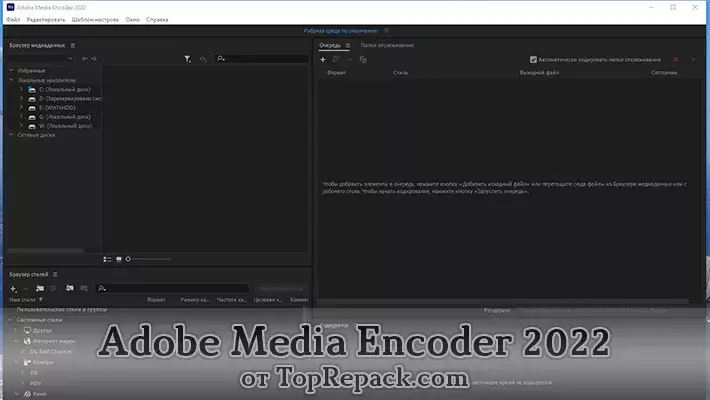
Task: Click the Выходной файл column header
Action: click(x=539, y=72)
